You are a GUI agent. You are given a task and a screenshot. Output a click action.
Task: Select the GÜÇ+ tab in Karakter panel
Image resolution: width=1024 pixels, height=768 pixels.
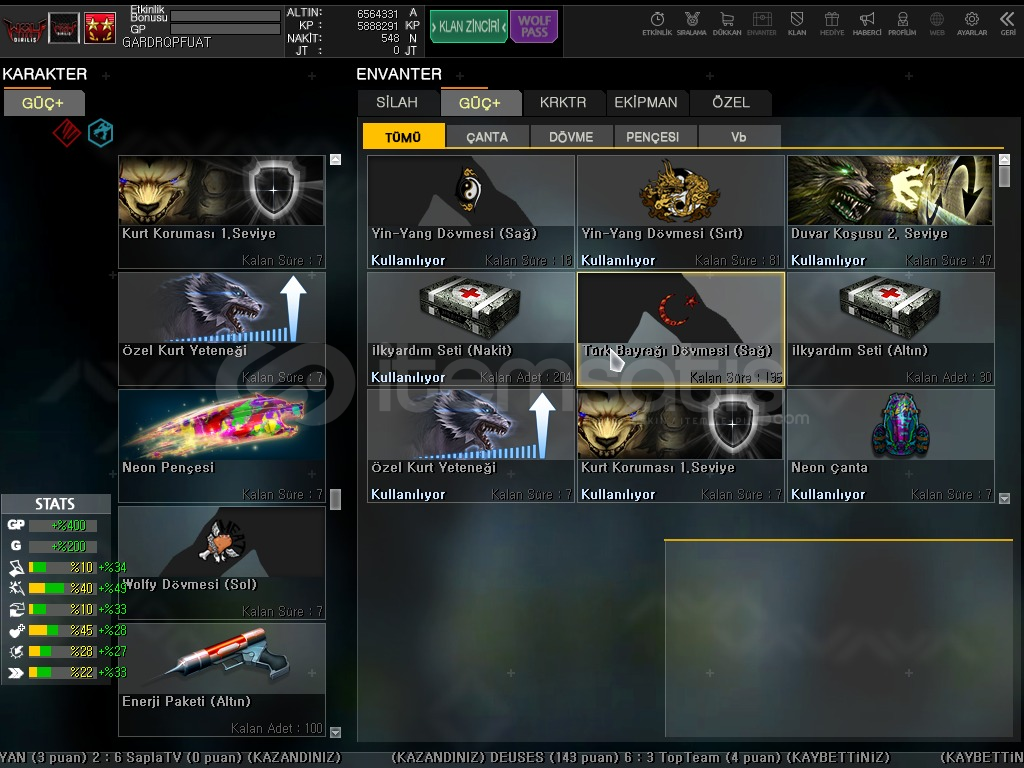44,103
